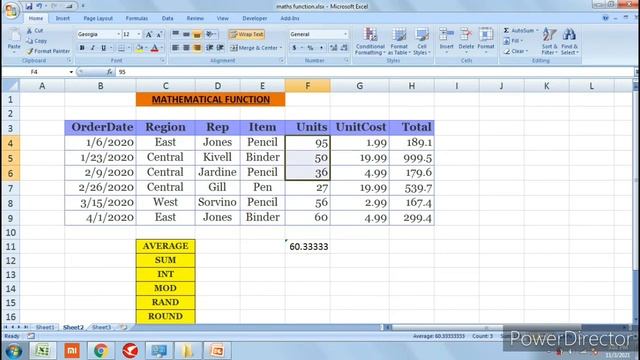This screenshot has width=640, height=360.
Task: Increase the font size
Action: 149,35
